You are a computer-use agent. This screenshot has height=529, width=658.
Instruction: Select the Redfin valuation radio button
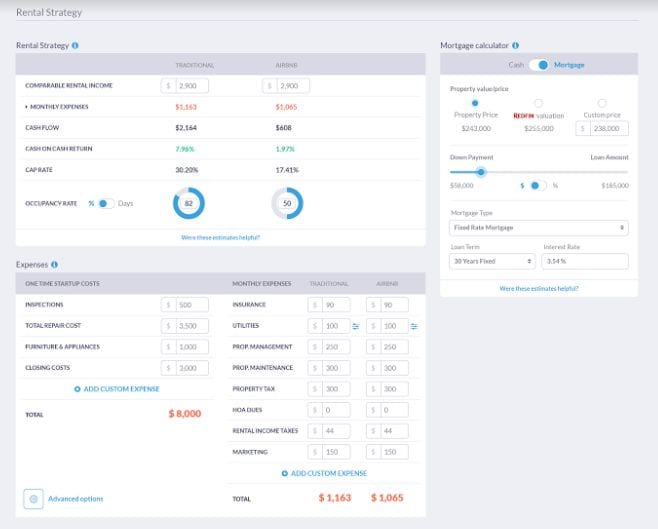coord(538,103)
